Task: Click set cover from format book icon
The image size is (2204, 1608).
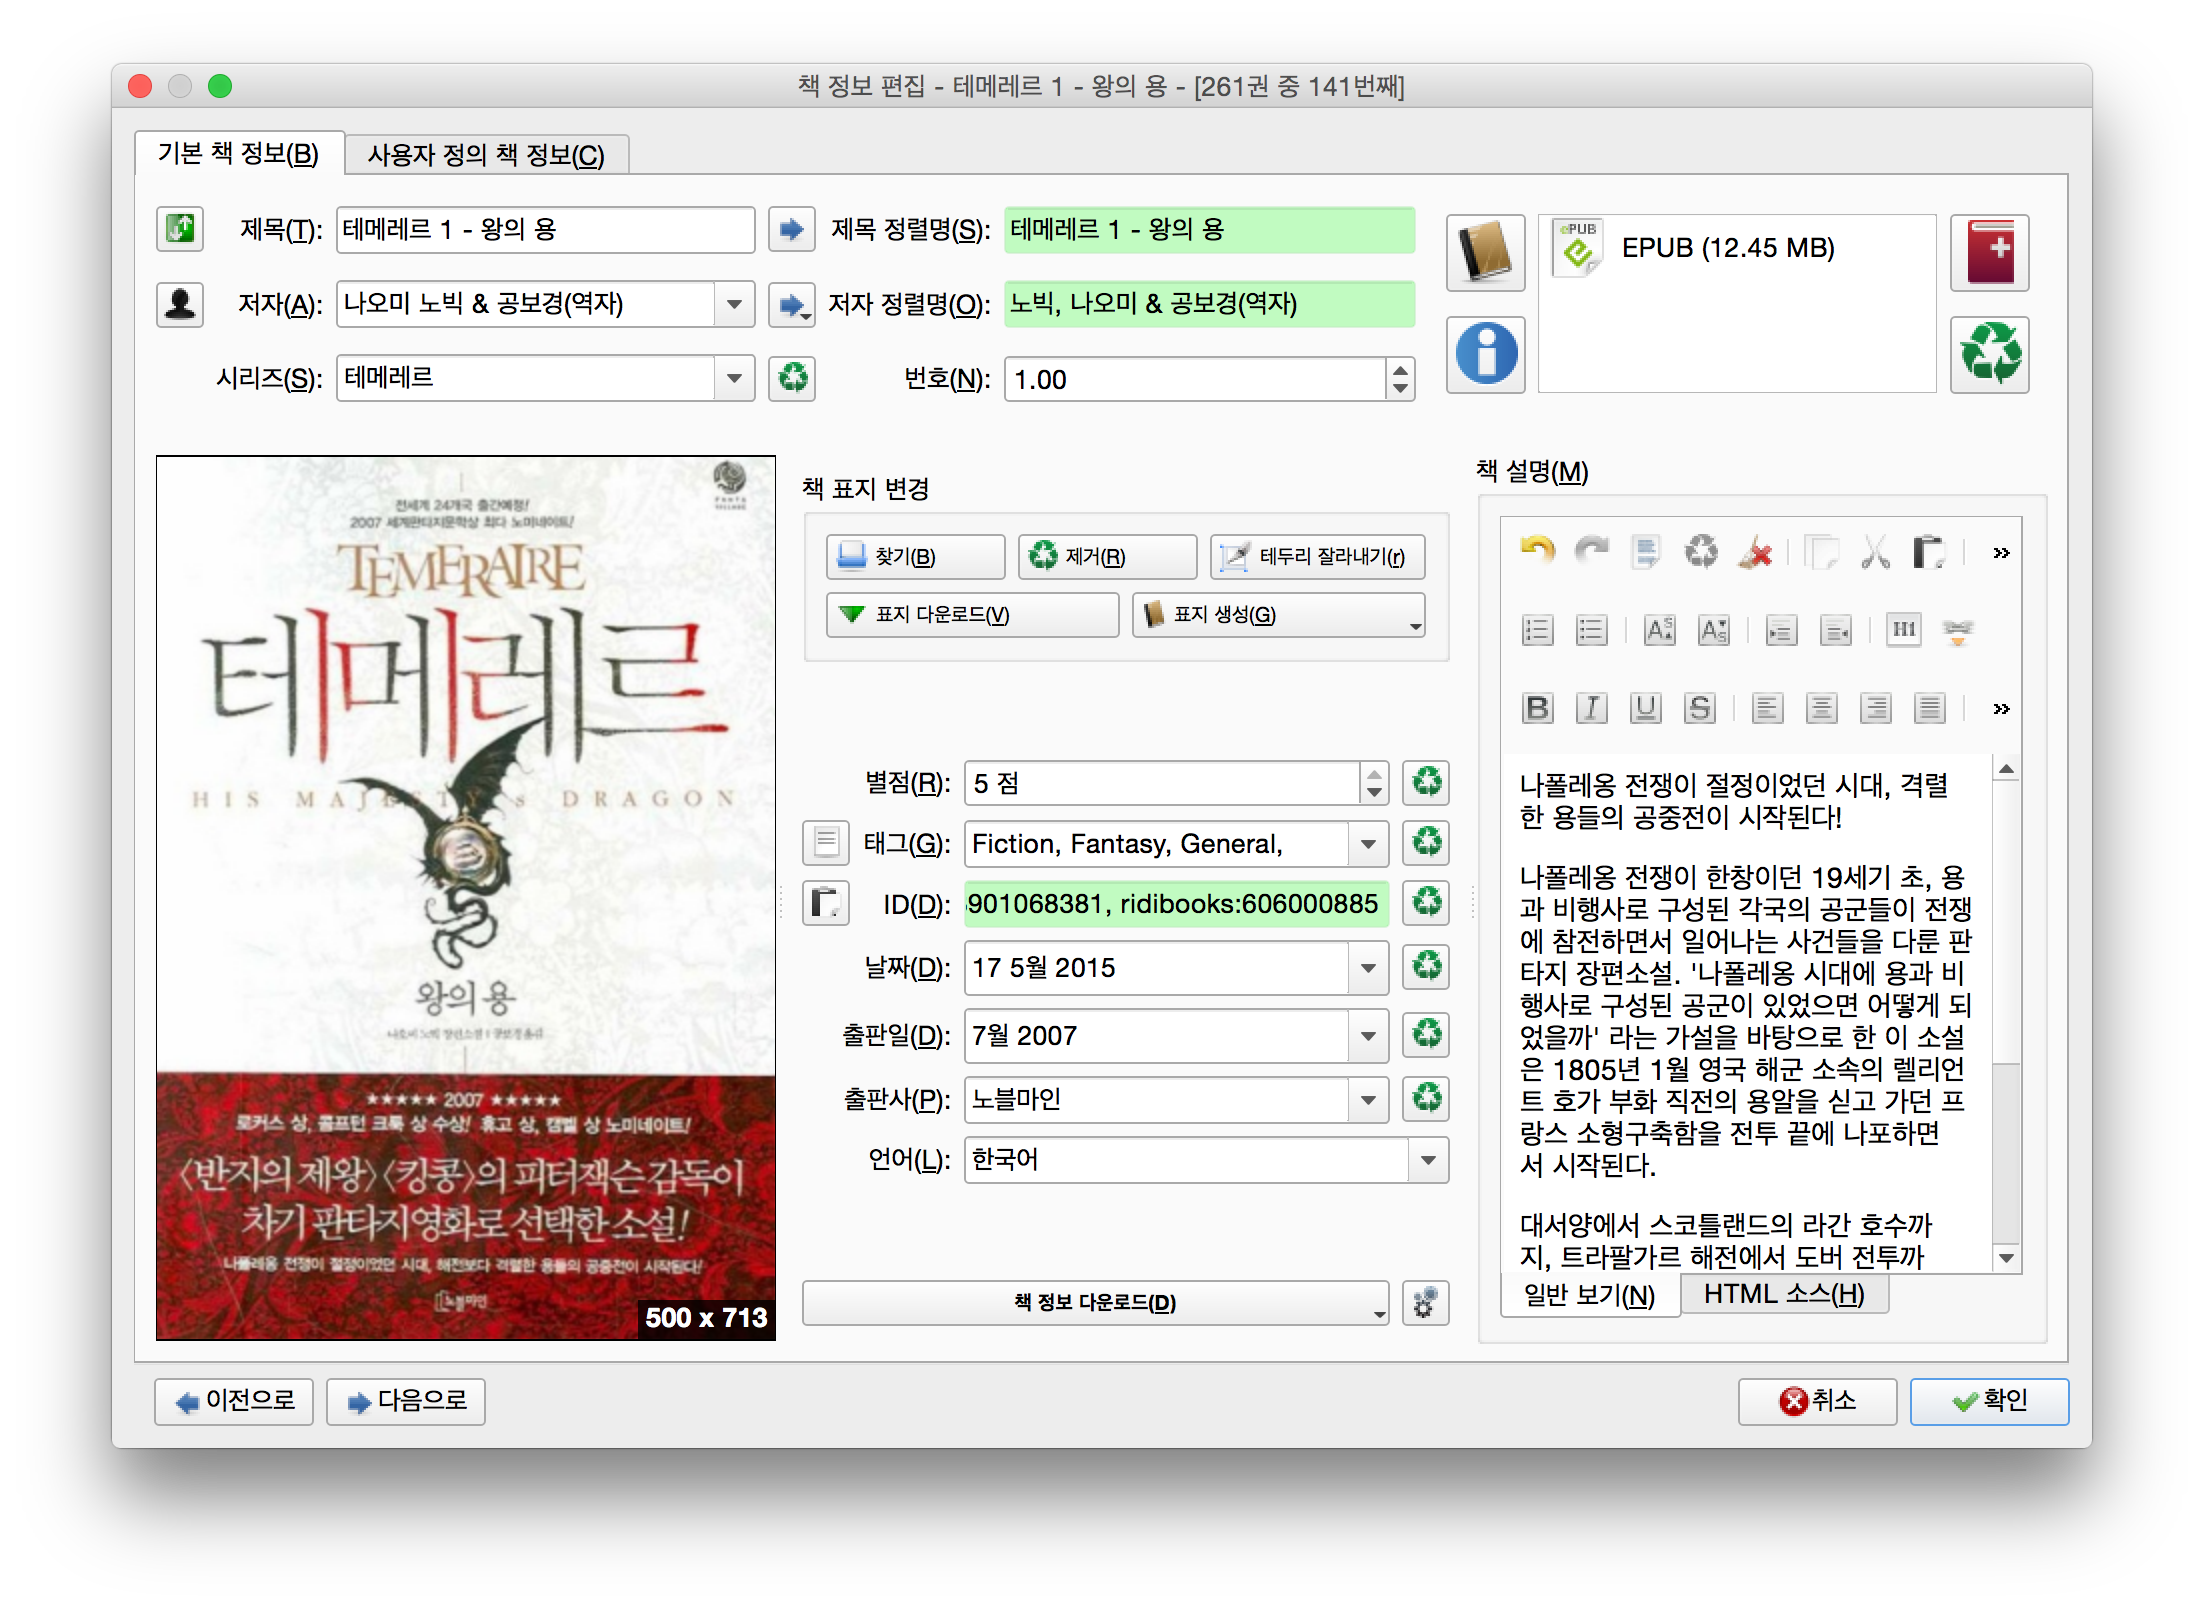Action: pyautogui.click(x=1485, y=253)
